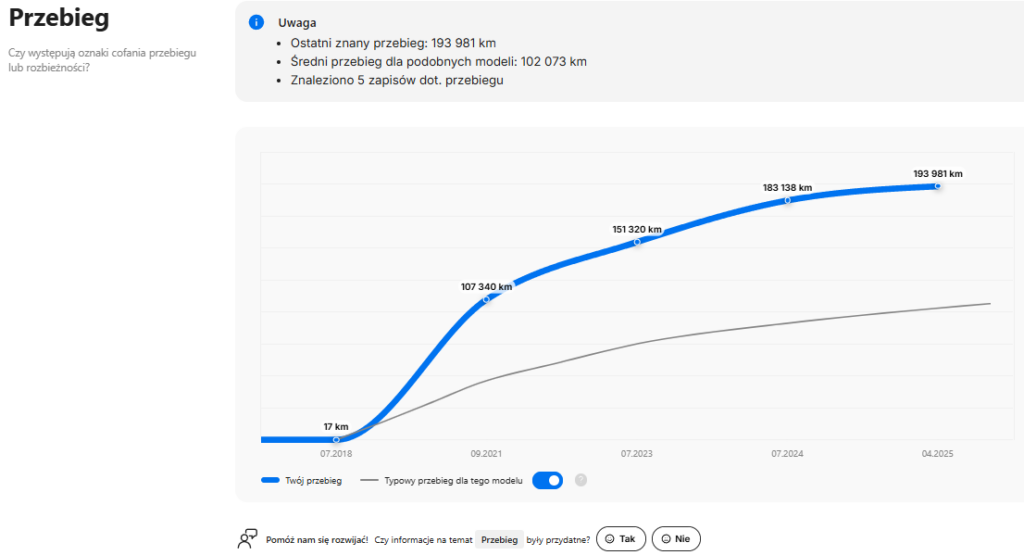Click the Przebieg section heading
The height and width of the screenshot is (555, 1024).
59,19
